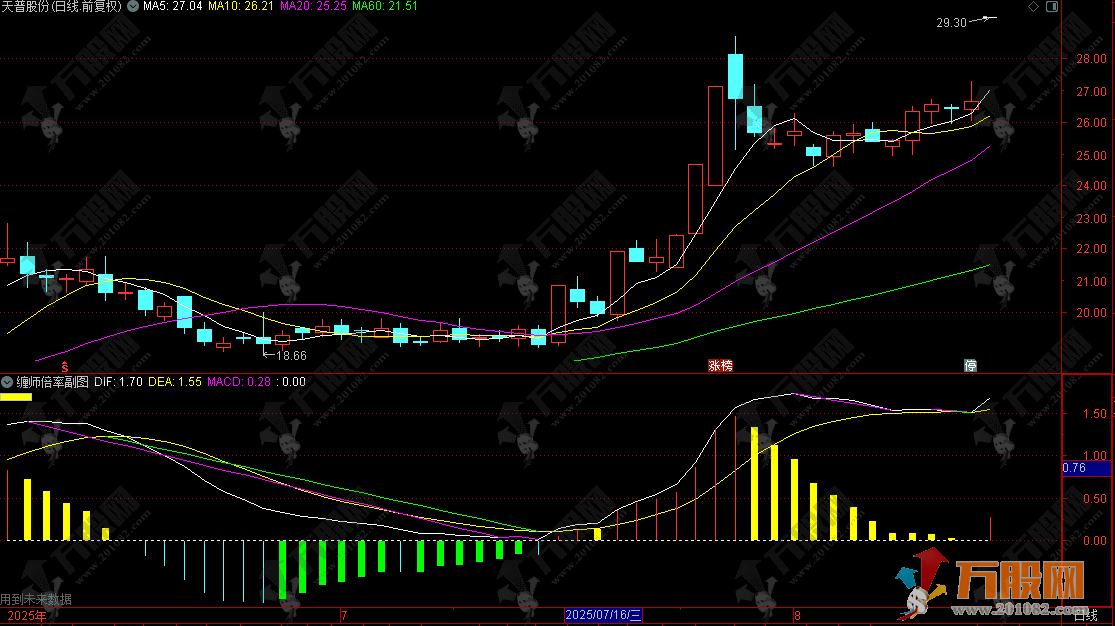Click the MA10: 26.21 label

pyautogui.click(x=241, y=6)
